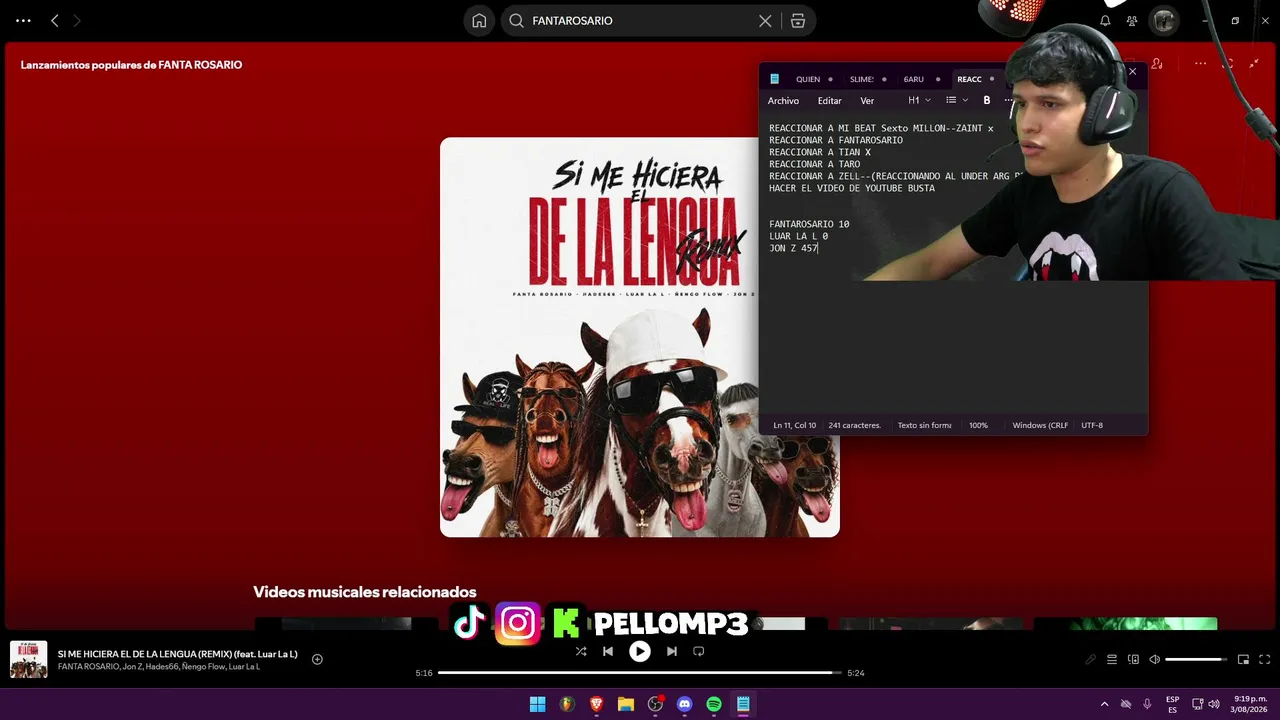Open the song title SI ME HICIERA link

[x=178, y=654]
